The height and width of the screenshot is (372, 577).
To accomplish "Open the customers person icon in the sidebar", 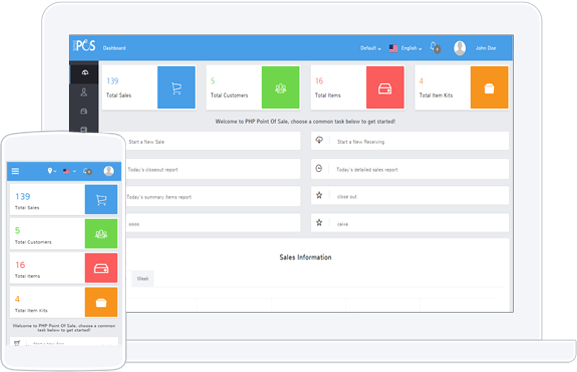I will pyautogui.click(x=84, y=92).
